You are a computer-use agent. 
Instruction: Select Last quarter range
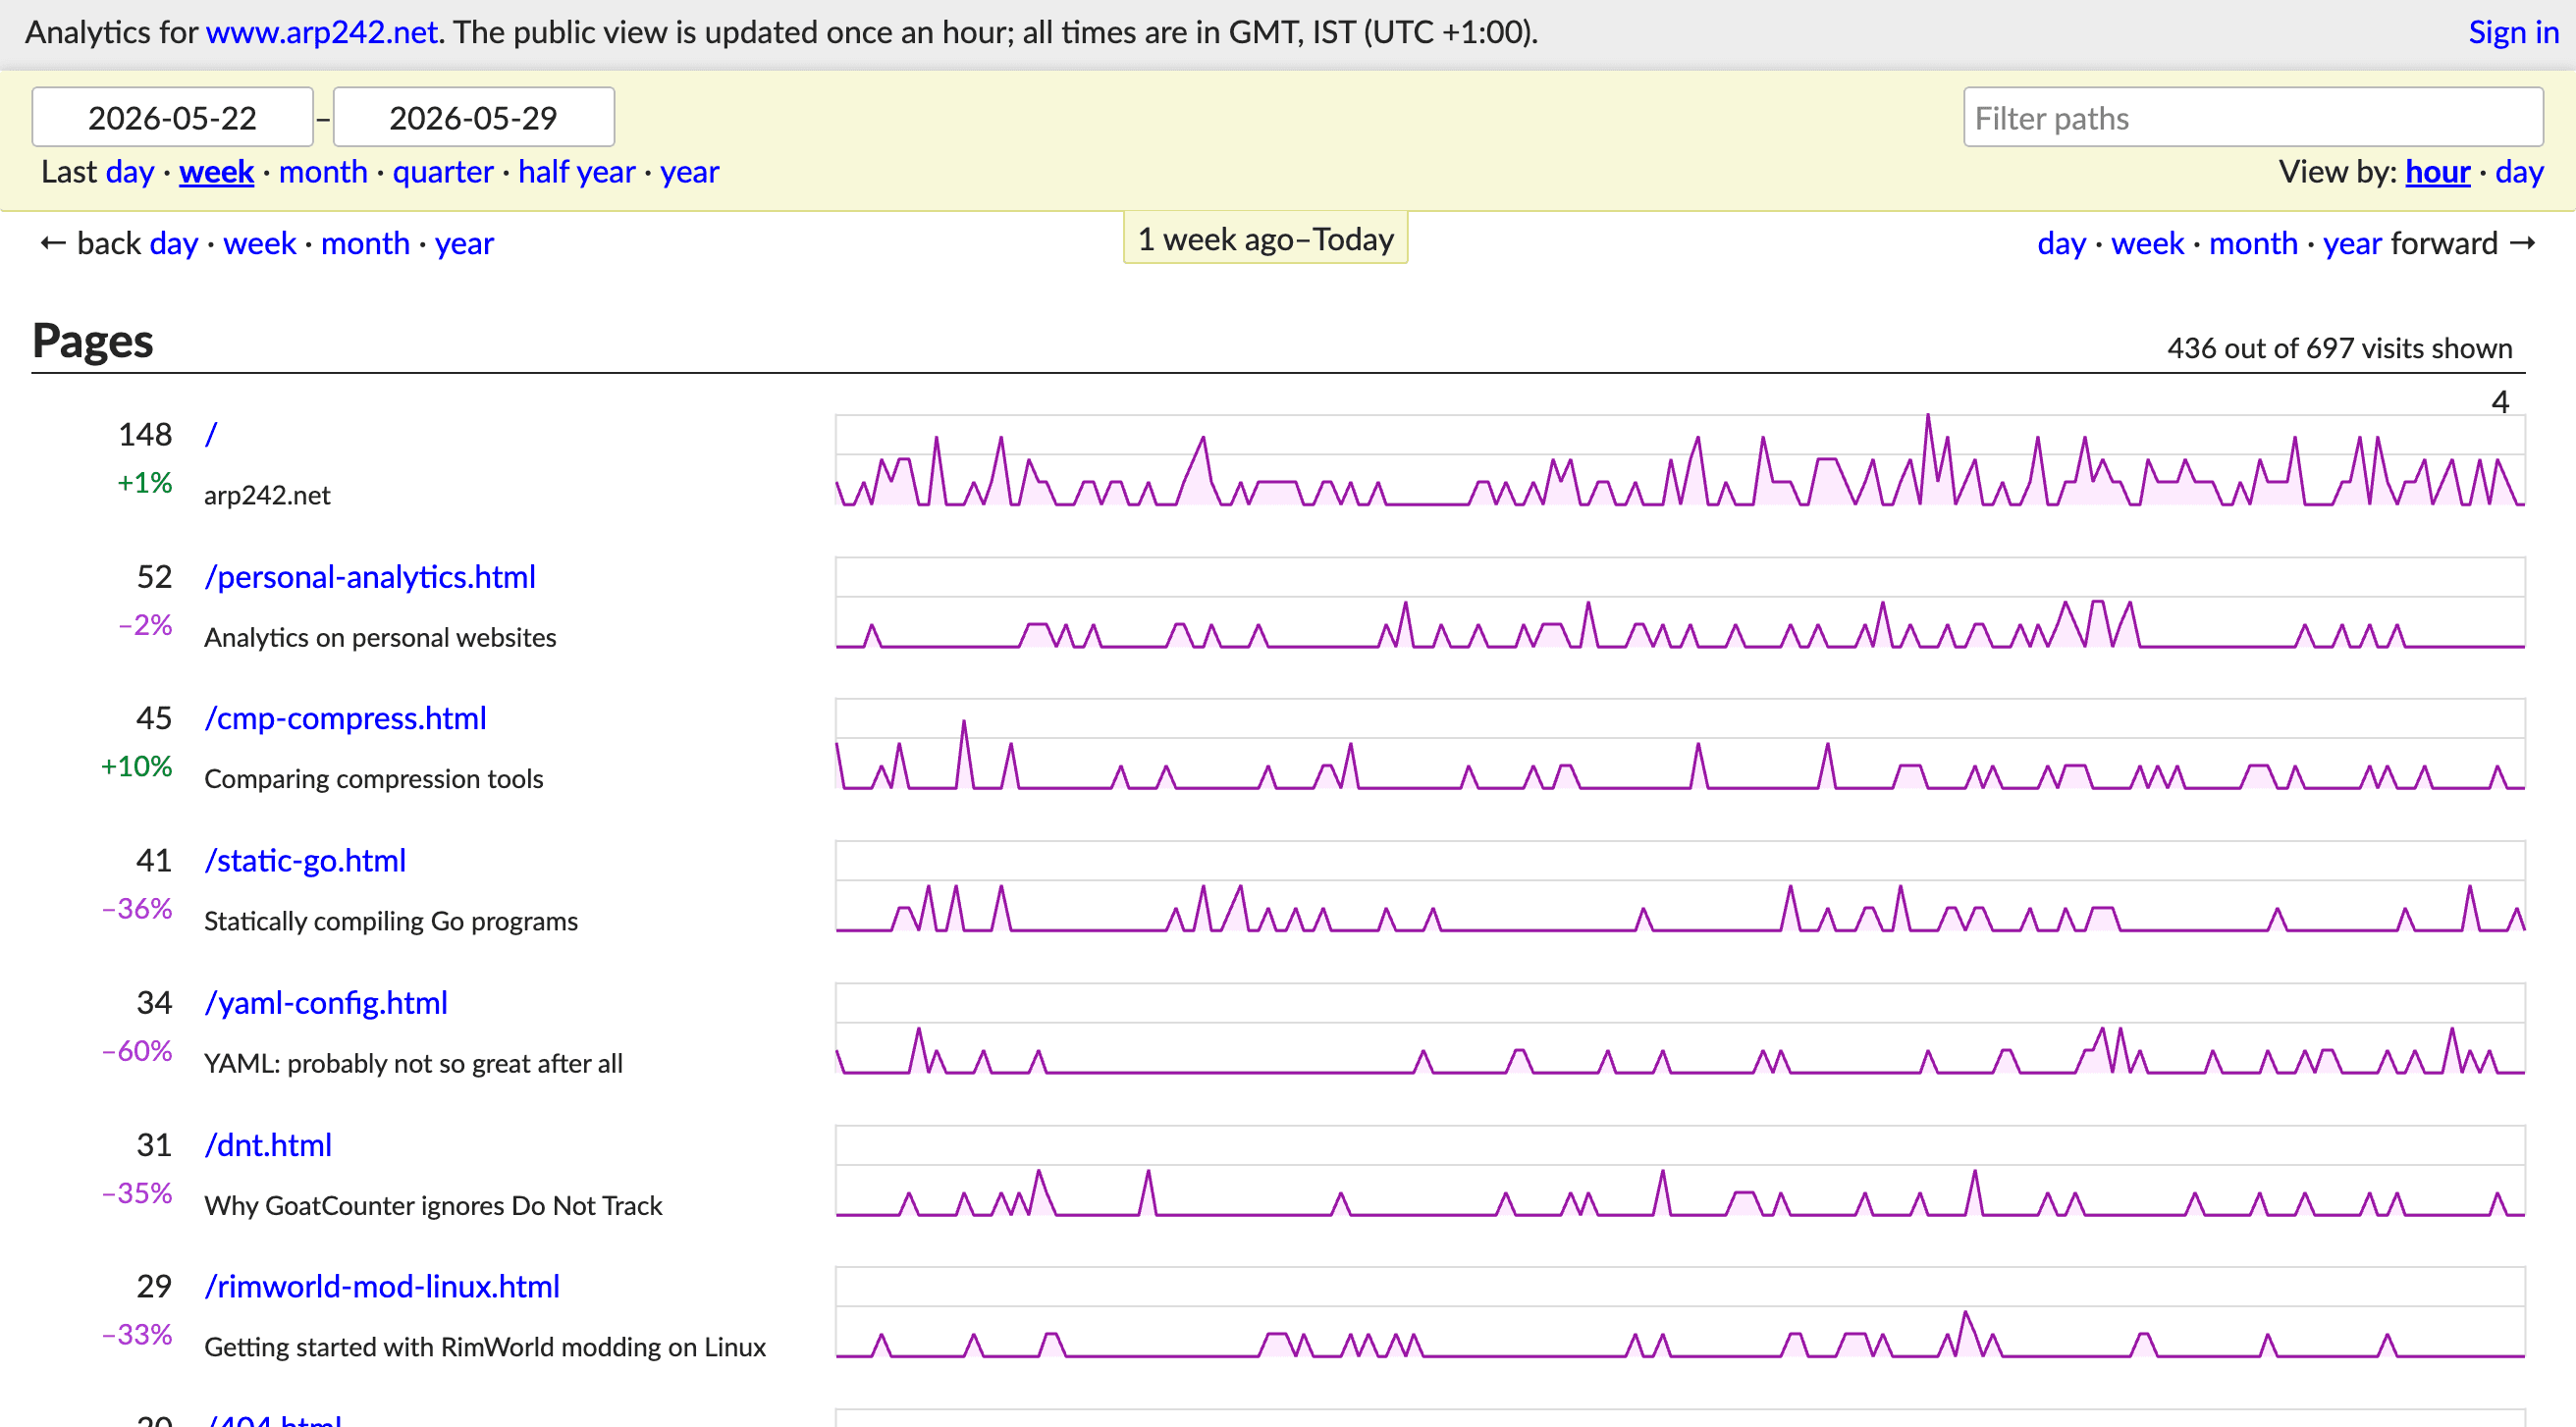point(443,172)
